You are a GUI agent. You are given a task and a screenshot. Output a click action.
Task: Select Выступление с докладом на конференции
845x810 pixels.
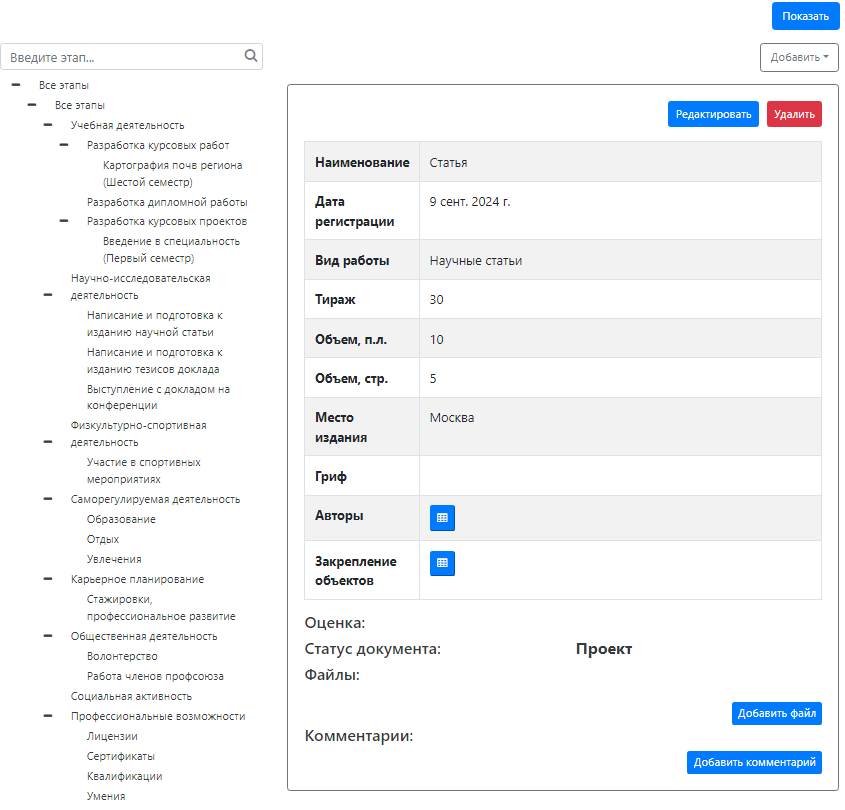coord(158,397)
